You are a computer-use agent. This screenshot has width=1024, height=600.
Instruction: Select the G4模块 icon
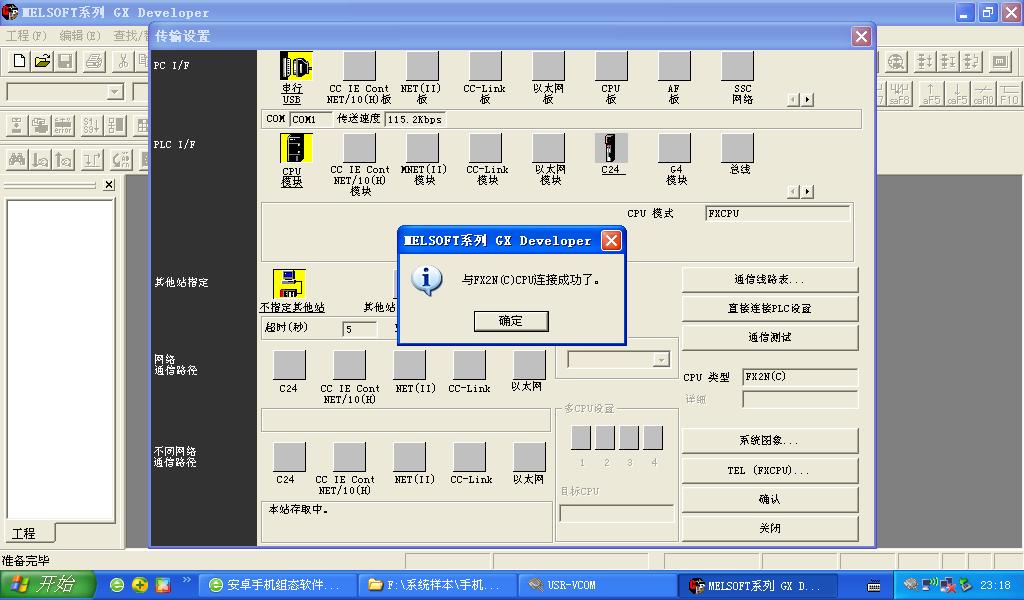pos(675,148)
